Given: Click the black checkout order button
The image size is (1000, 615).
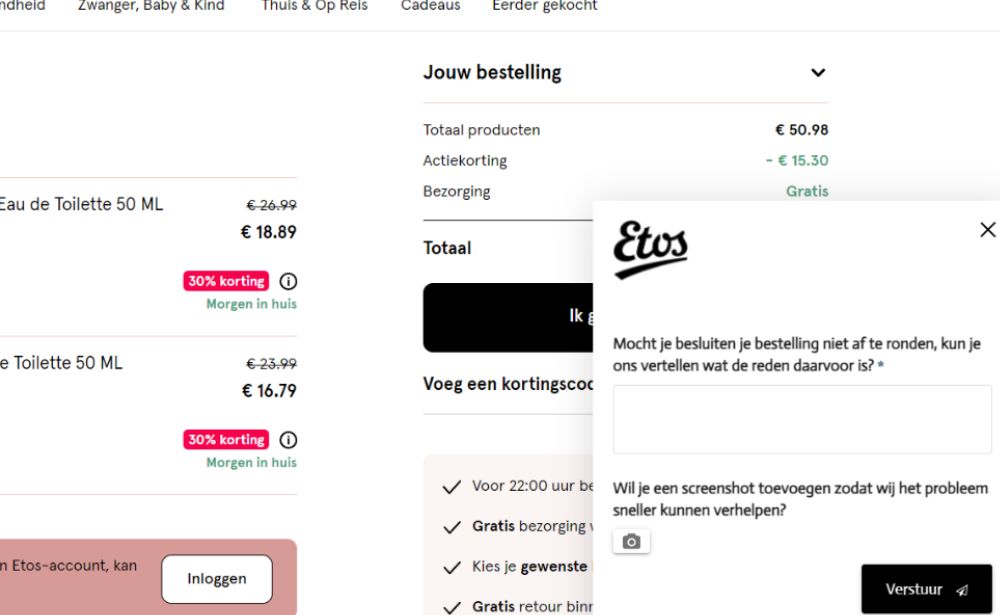Looking at the screenshot, I should click(x=507, y=317).
